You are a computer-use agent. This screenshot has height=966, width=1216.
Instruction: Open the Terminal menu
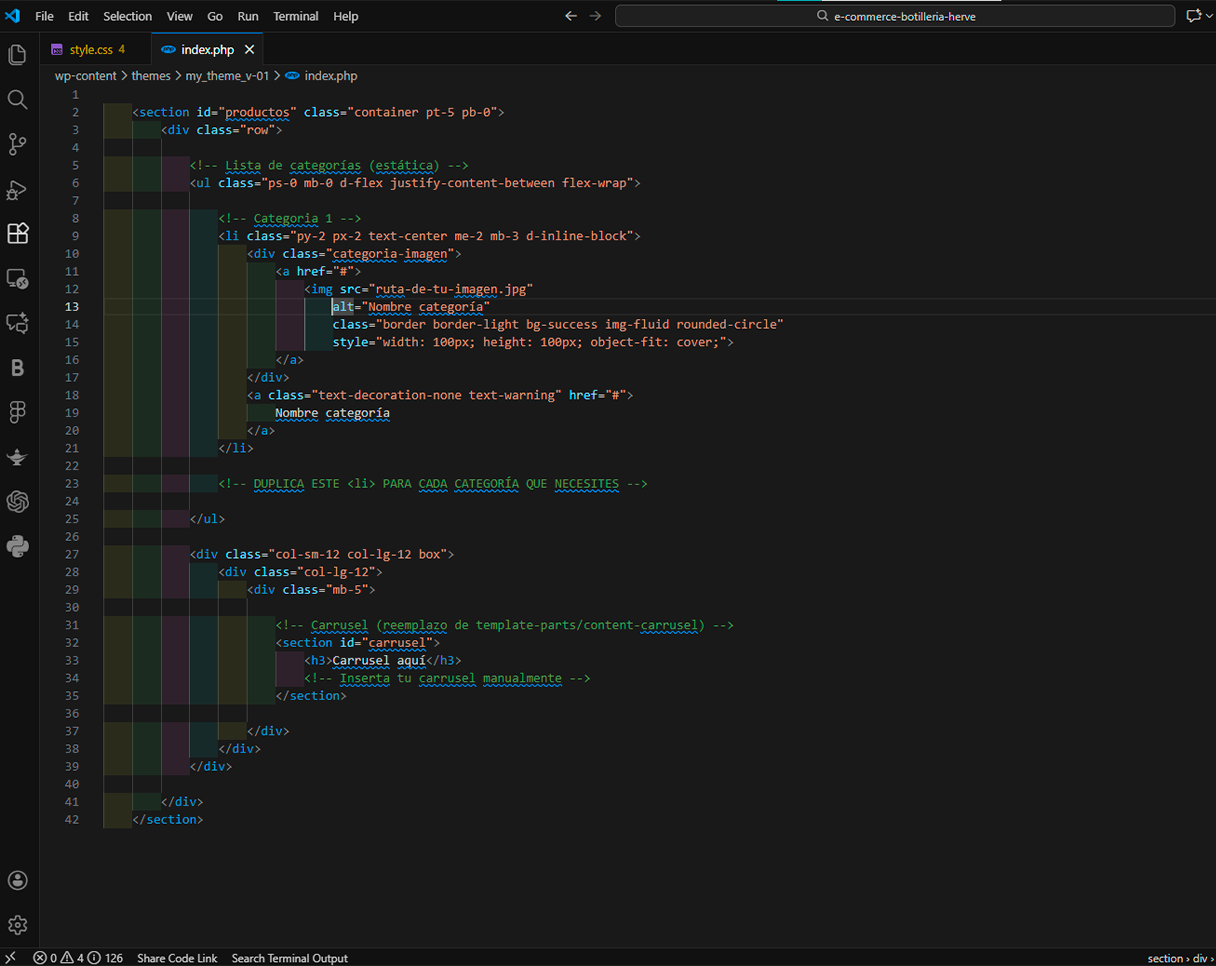pos(295,16)
